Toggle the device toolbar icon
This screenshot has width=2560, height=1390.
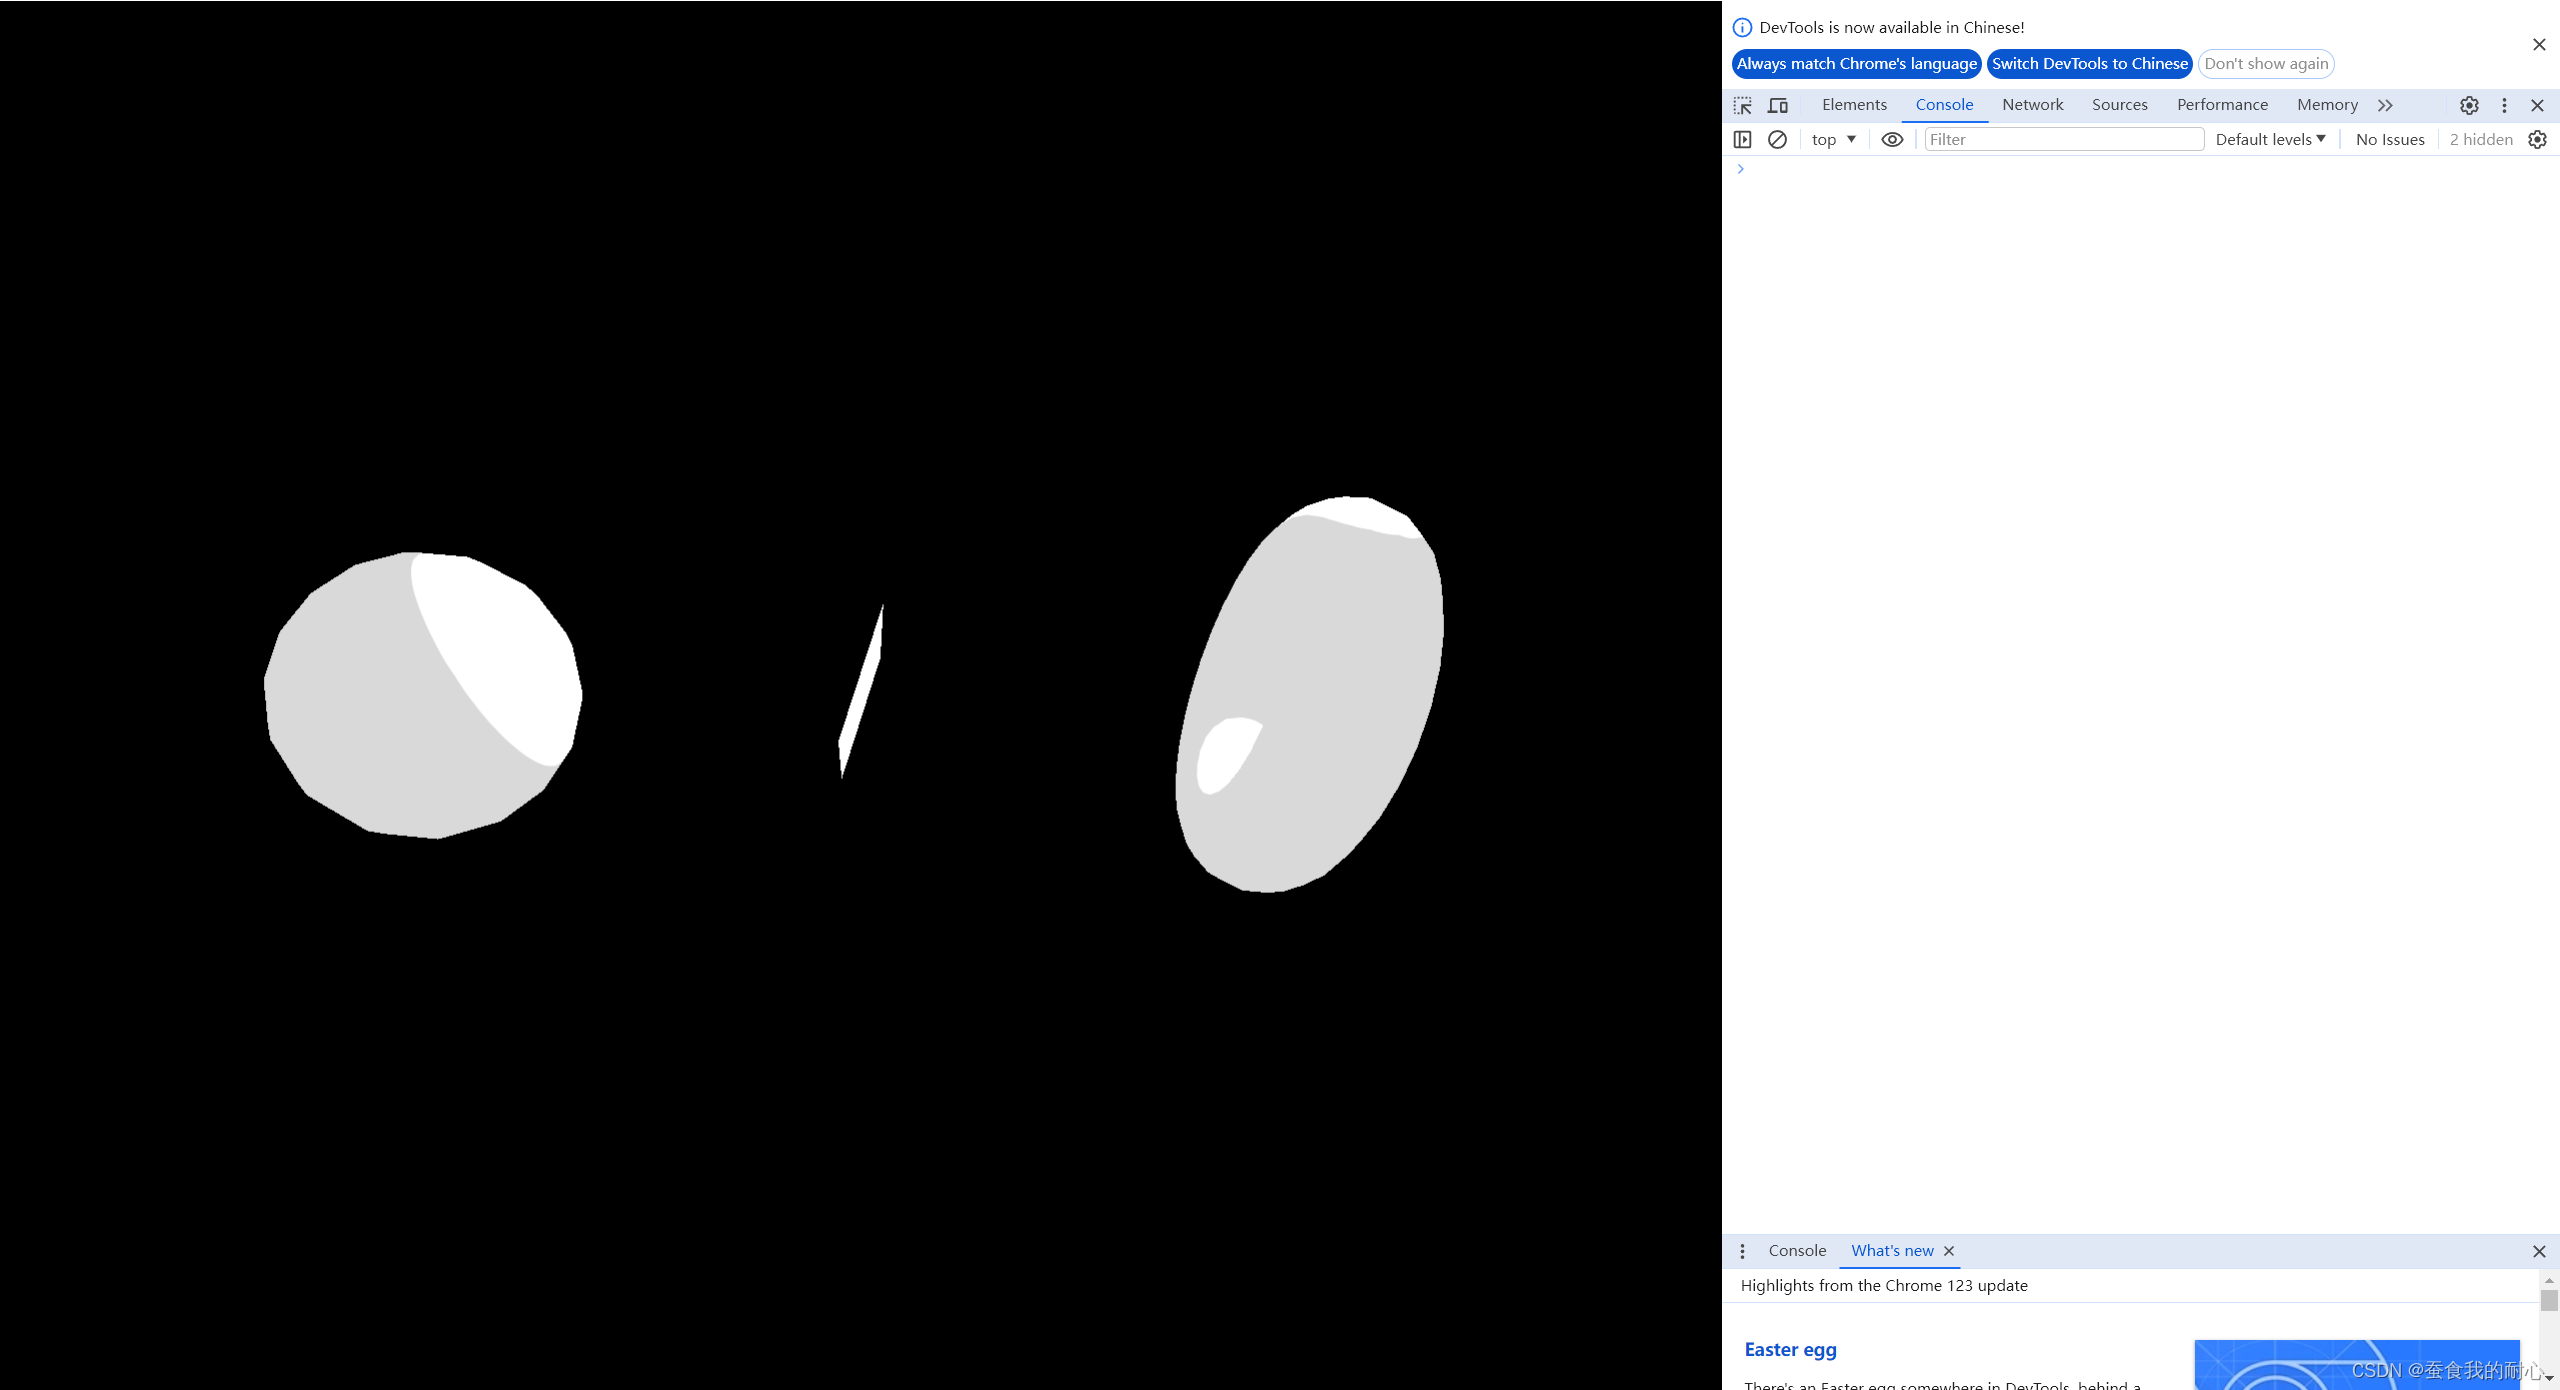point(1778,105)
